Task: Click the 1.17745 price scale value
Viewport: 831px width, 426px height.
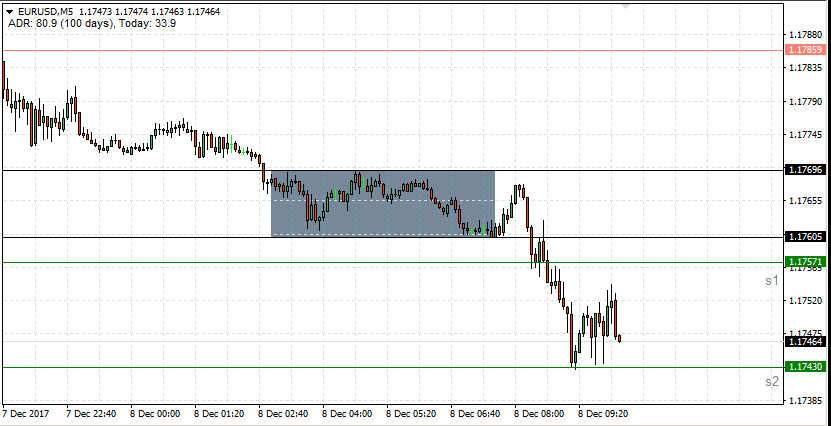Action: (805, 135)
